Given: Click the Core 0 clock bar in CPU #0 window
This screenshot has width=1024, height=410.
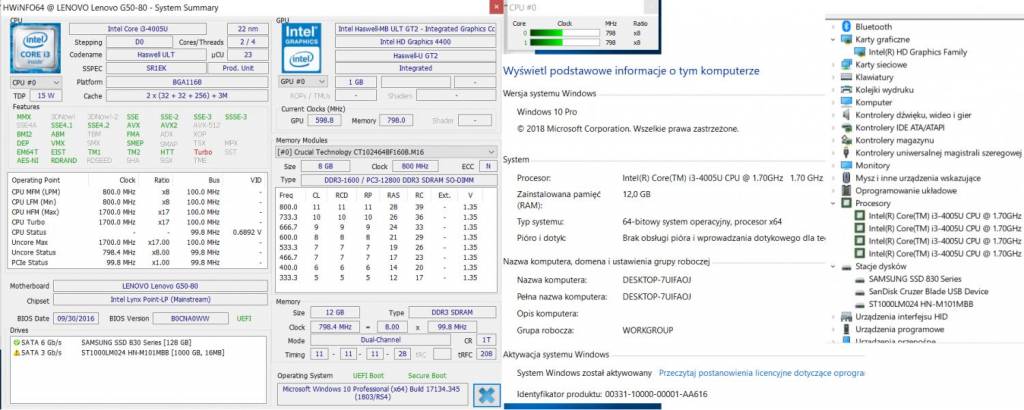Looking at the screenshot, I should [x=564, y=33].
